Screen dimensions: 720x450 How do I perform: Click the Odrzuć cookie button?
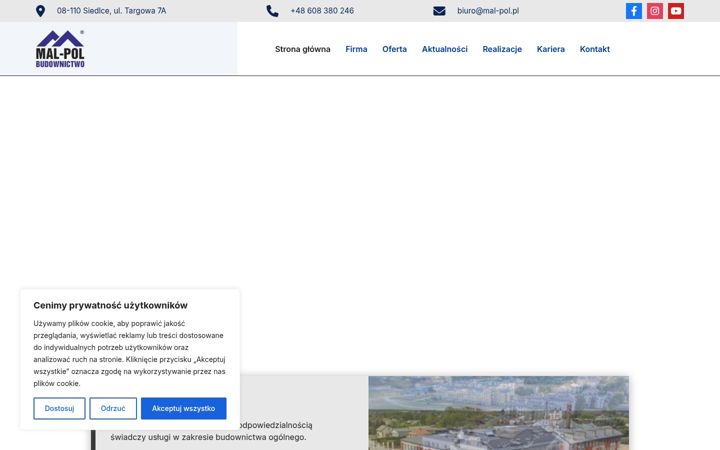tap(113, 408)
